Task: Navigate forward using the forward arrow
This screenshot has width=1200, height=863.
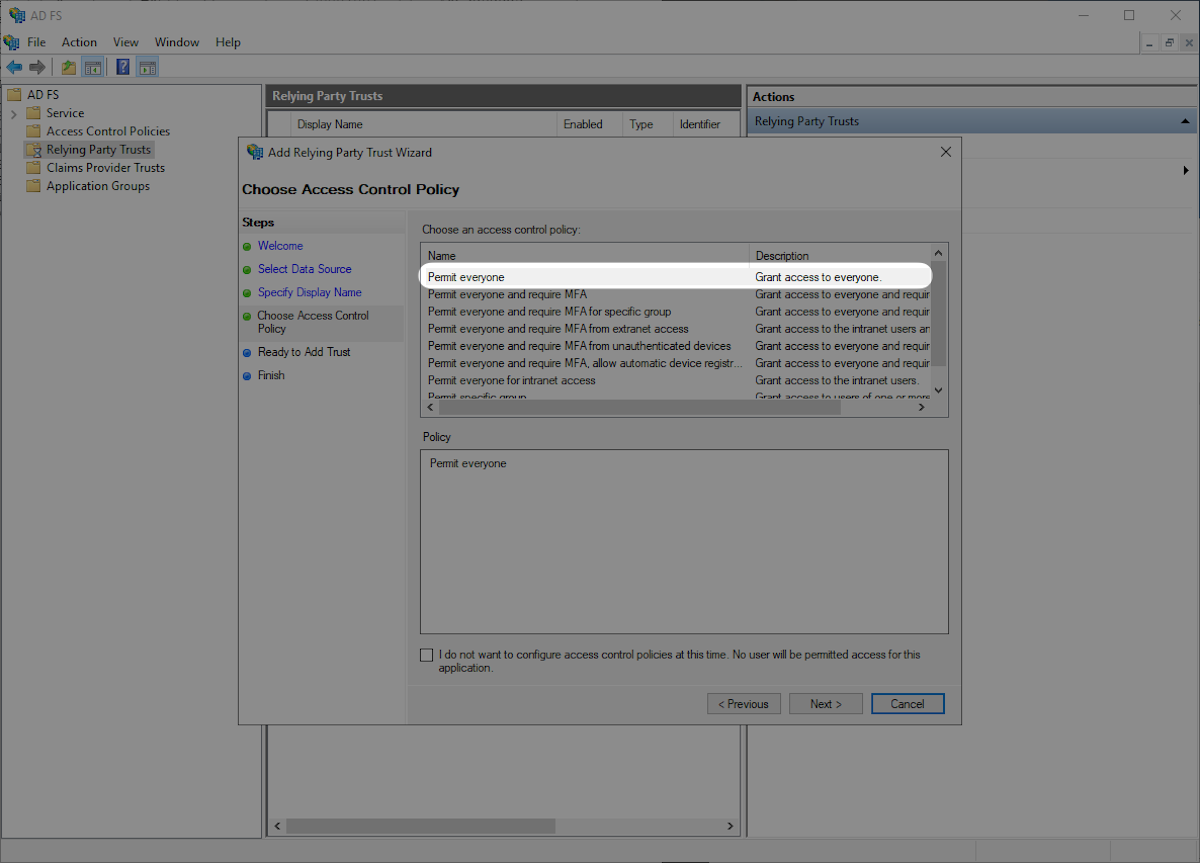Action: coord(37,66)
